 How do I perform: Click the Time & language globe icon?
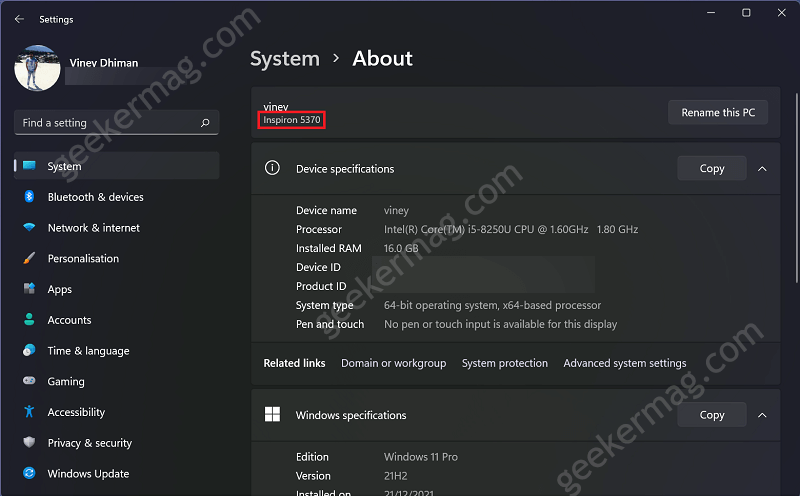29,350
